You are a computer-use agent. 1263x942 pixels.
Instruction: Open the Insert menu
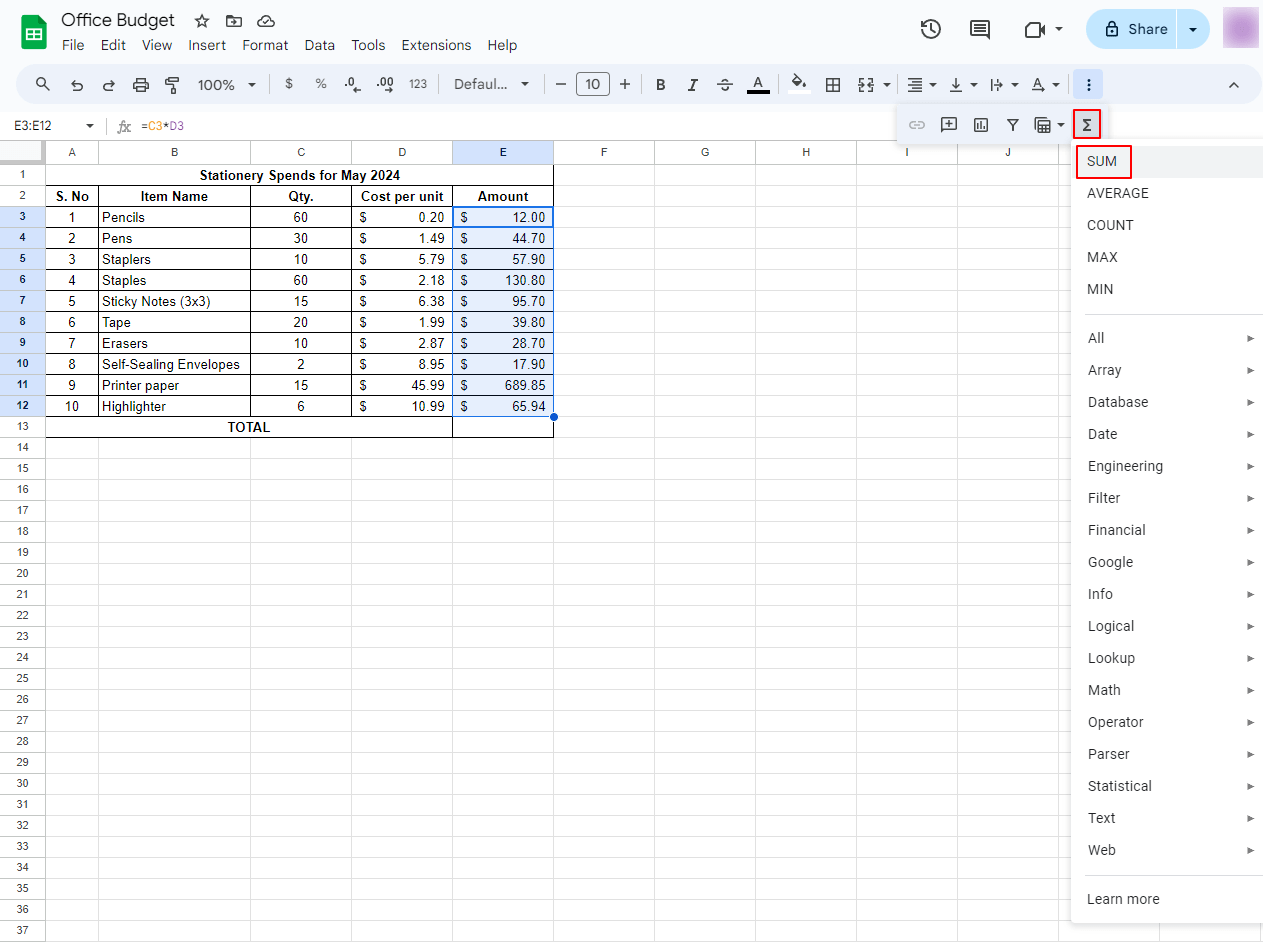point(207,45)
